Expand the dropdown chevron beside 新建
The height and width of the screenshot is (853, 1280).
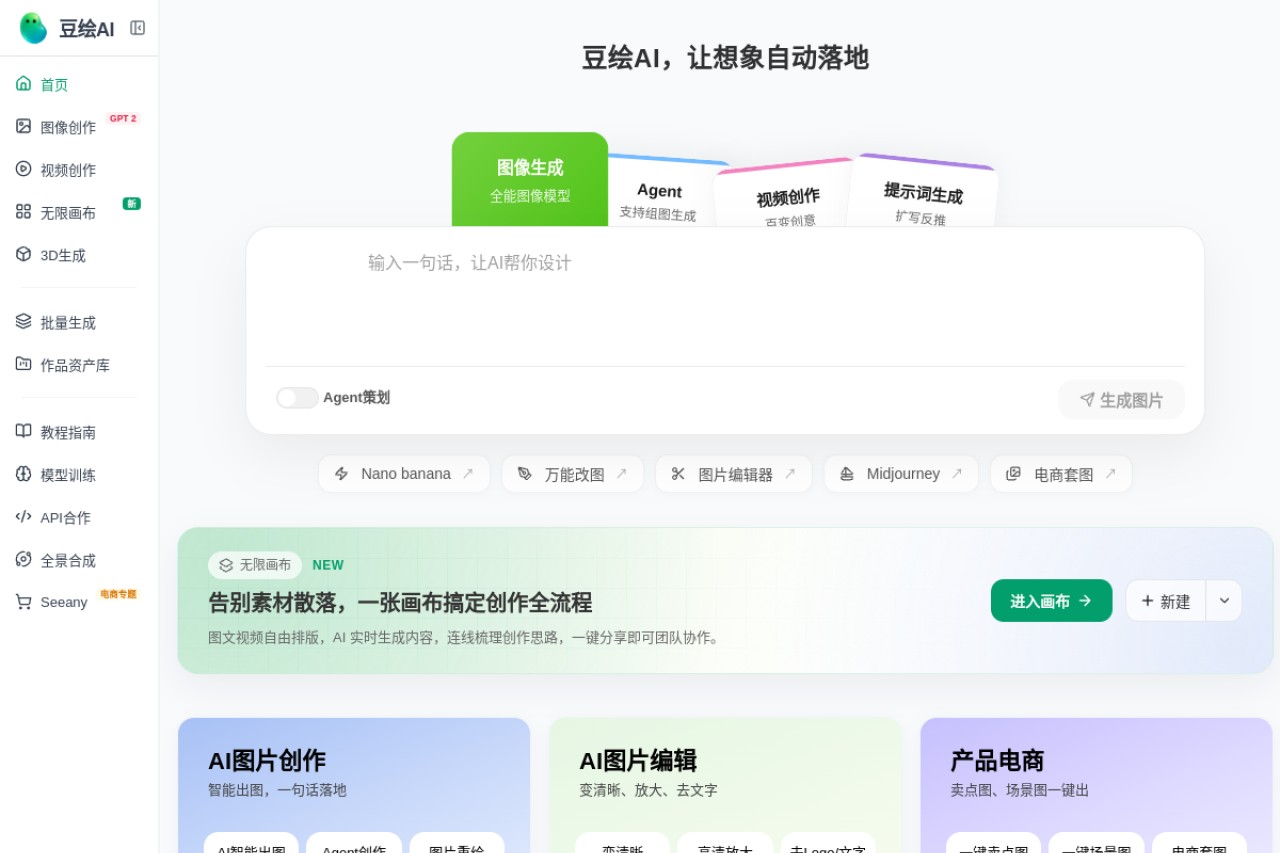(x=1225, y=601)
